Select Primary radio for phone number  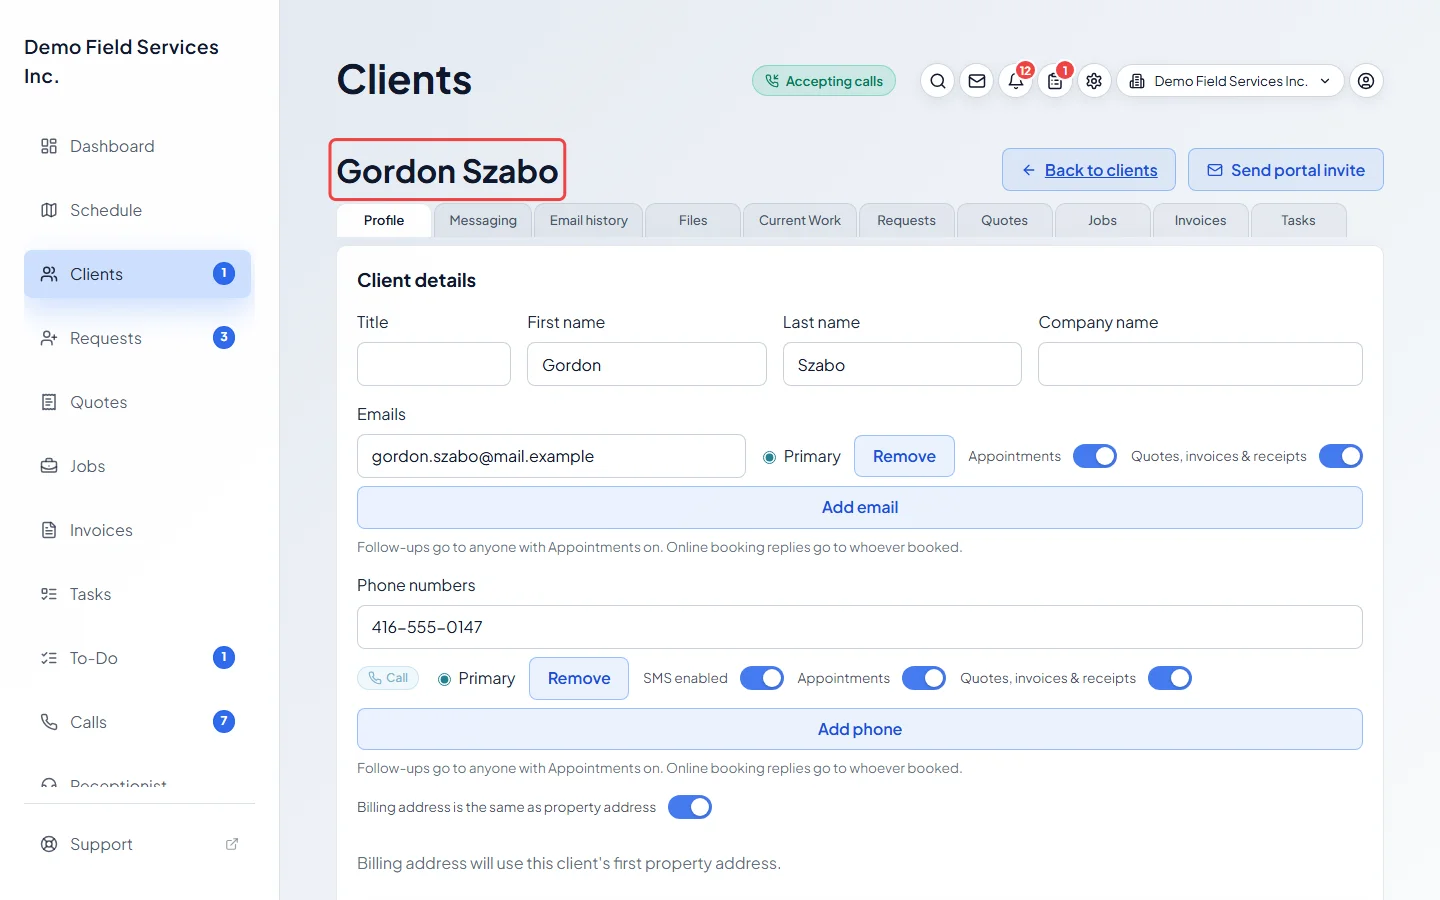pos(444,679)
